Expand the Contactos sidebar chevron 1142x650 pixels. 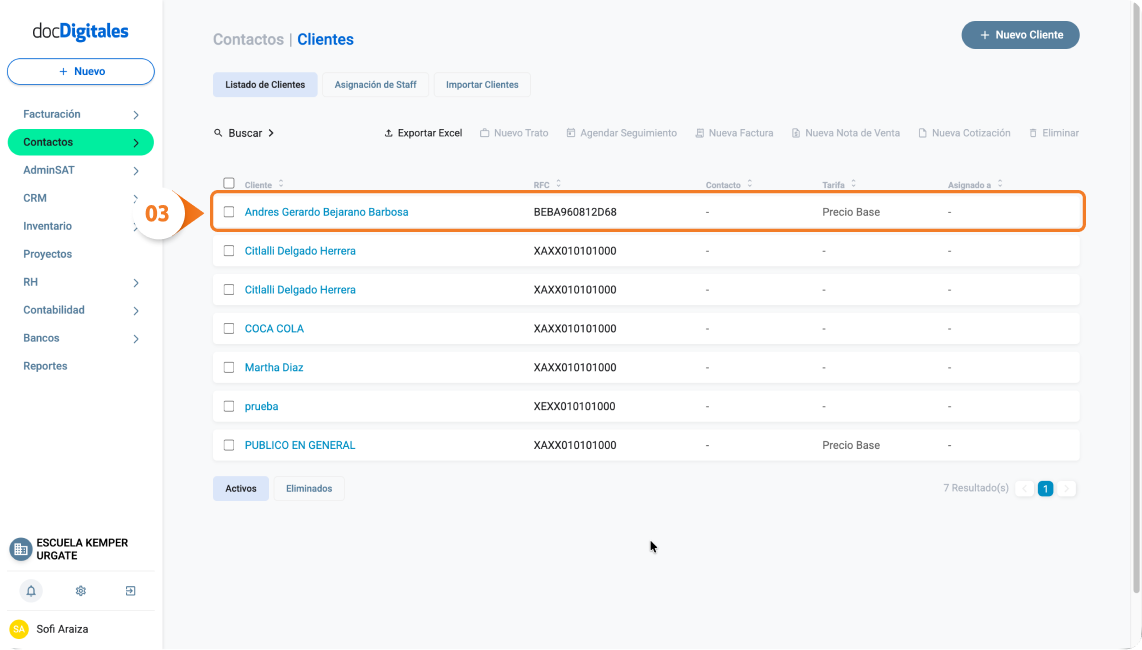click(x=136, y=143)
